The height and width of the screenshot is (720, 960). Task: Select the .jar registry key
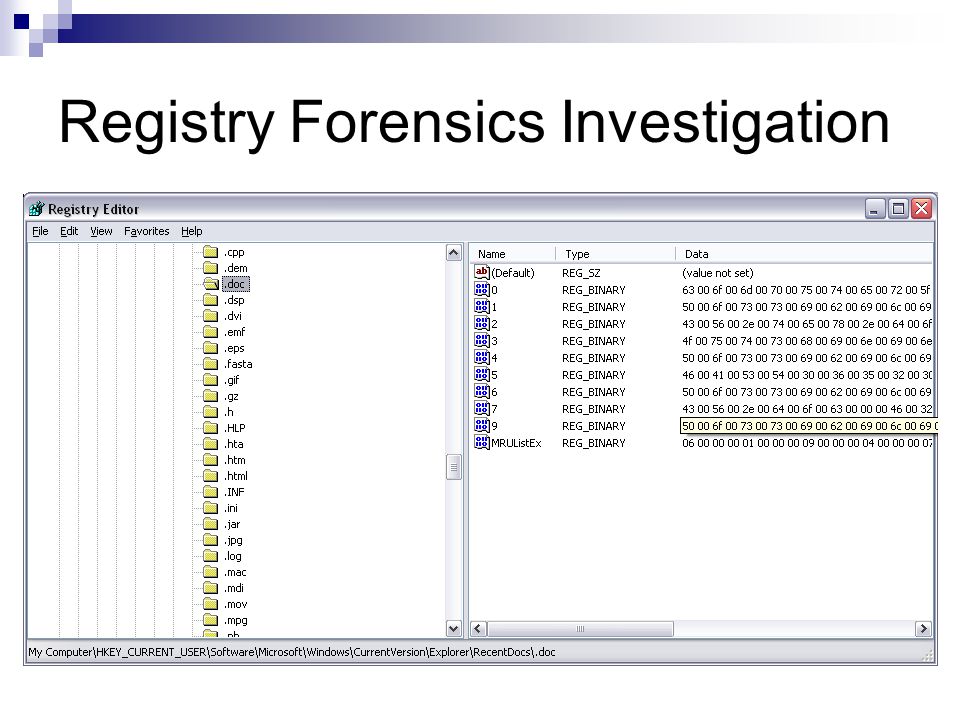(232, 524)
